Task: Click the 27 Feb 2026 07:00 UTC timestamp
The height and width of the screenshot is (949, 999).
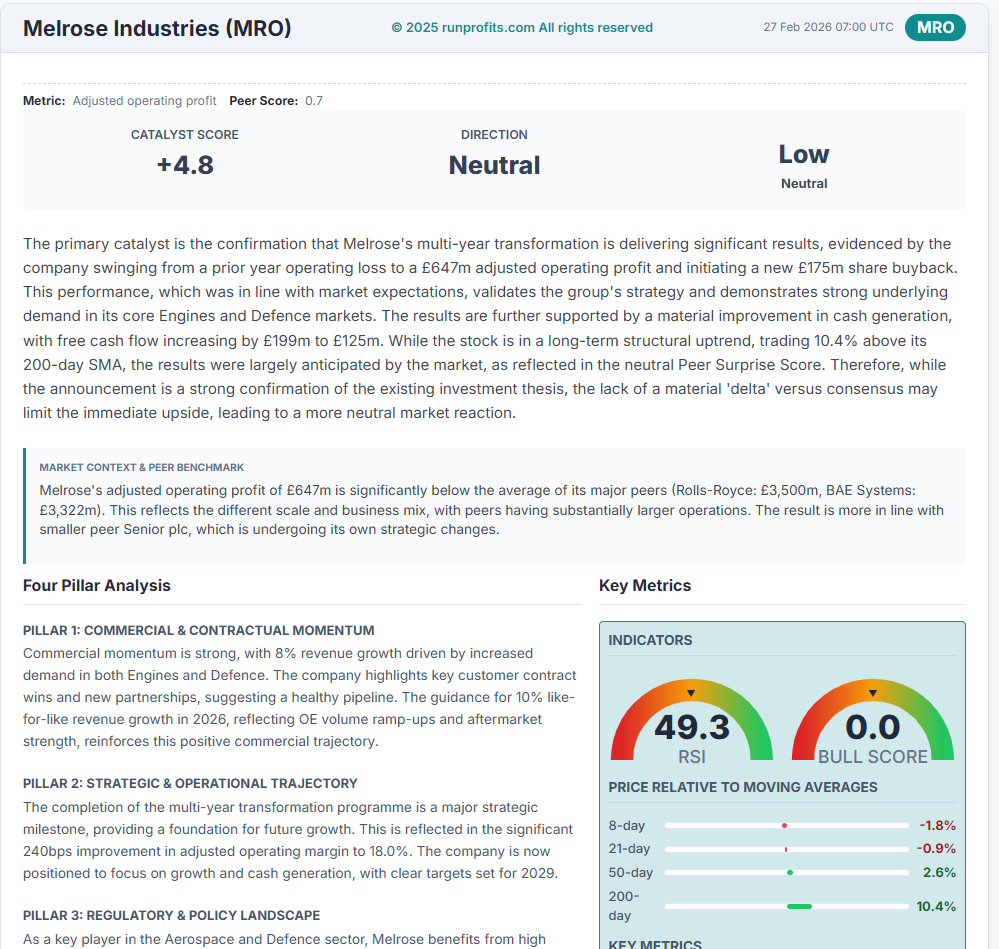Action: point(828,27)
